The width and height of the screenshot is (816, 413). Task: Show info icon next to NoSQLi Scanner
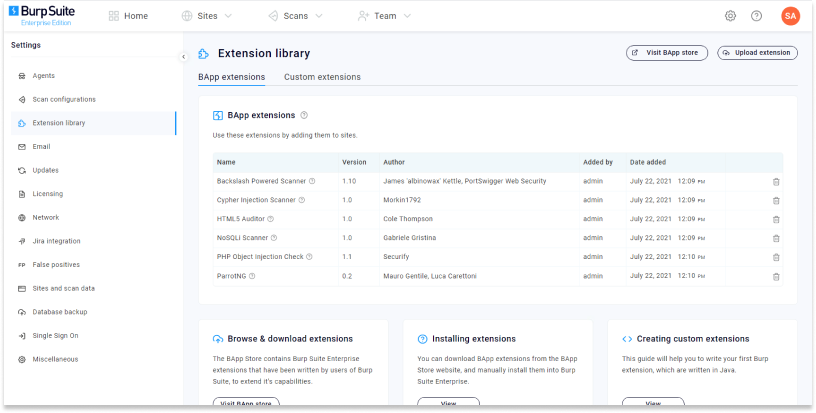click(274, 238)
